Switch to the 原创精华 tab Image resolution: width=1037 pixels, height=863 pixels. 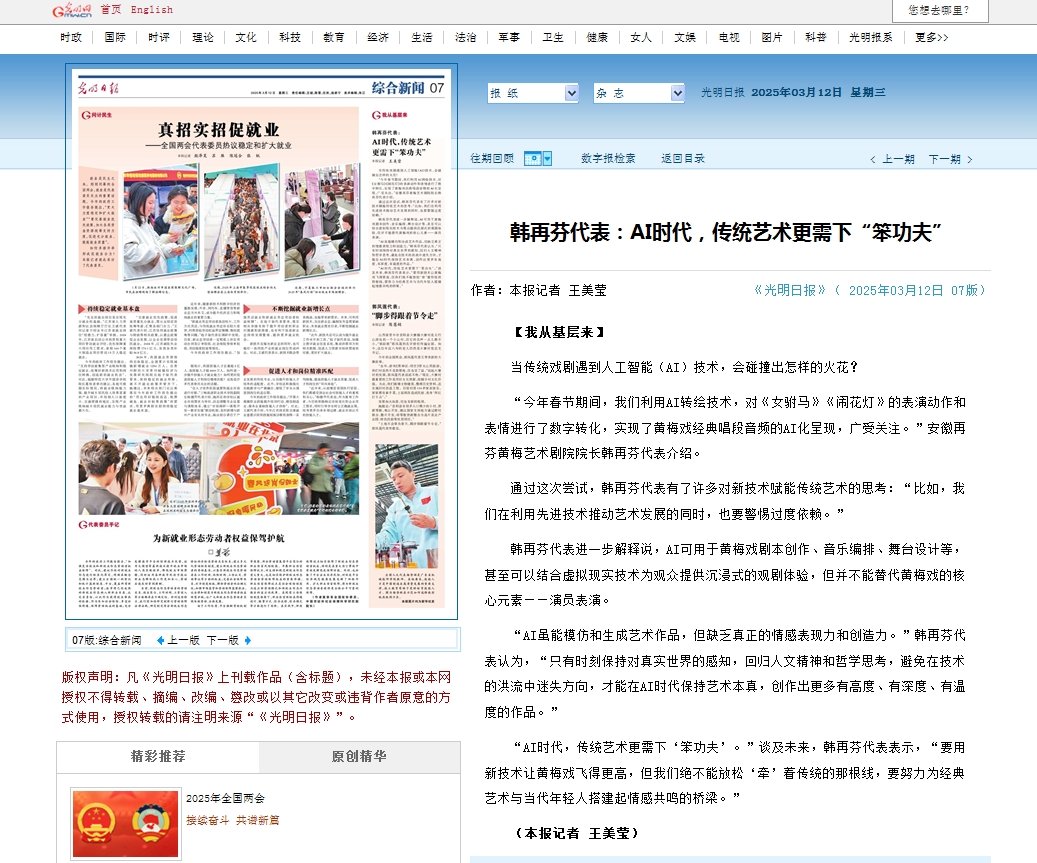coord(359,757)
